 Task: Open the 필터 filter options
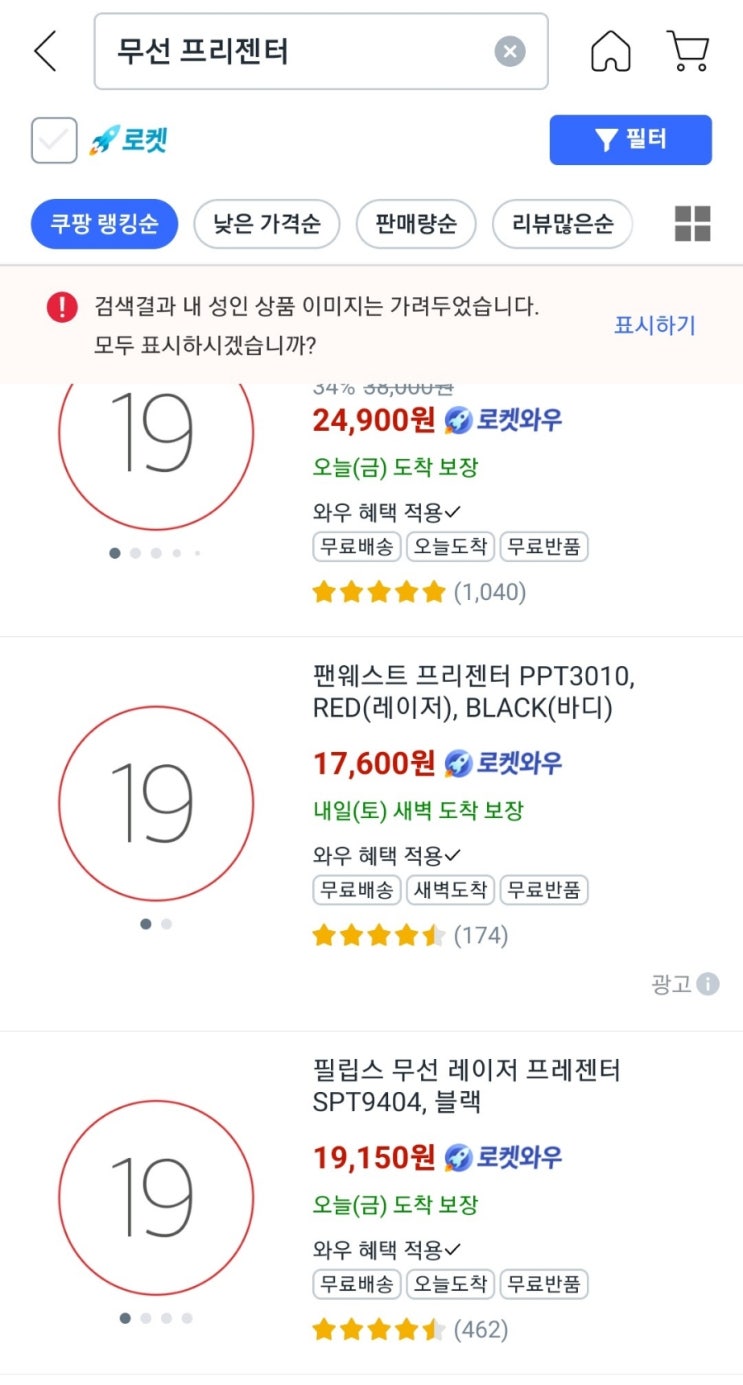click(630, 140)
